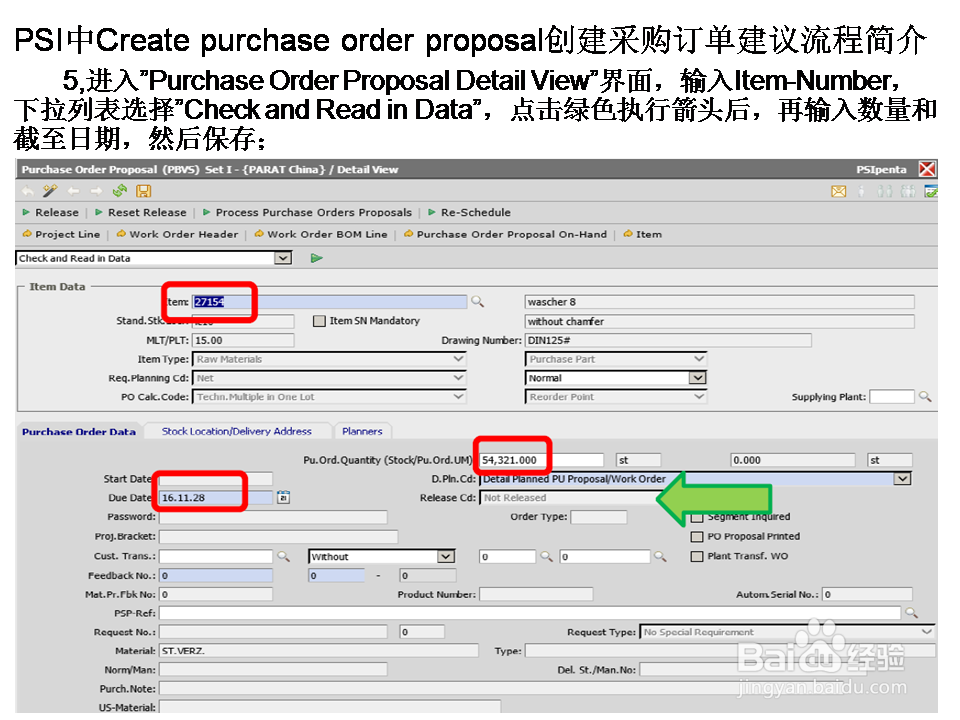This screenshot has height=720, width=960.
Task: Click the save diskette icon
Action: [x=143, y=190]
